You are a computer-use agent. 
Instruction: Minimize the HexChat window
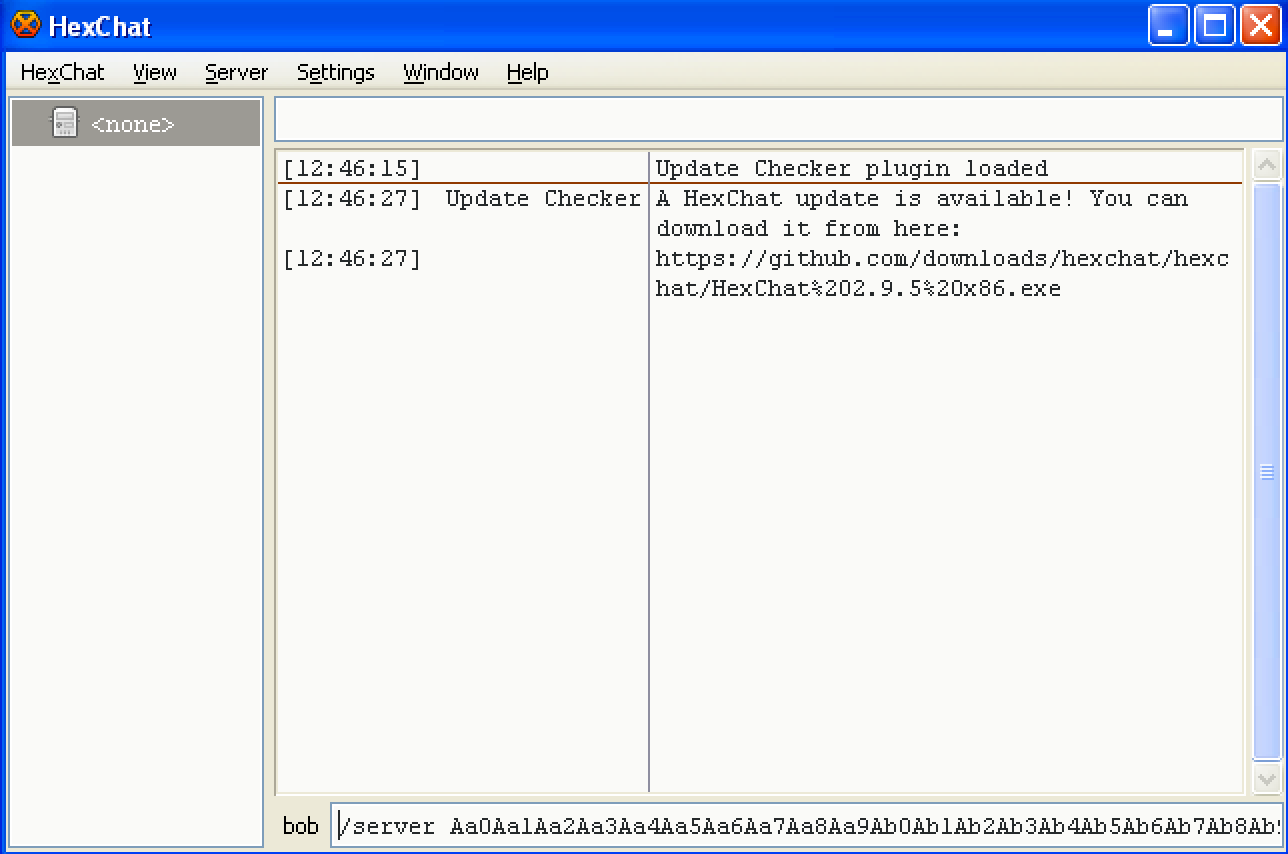click(1167, 25)
